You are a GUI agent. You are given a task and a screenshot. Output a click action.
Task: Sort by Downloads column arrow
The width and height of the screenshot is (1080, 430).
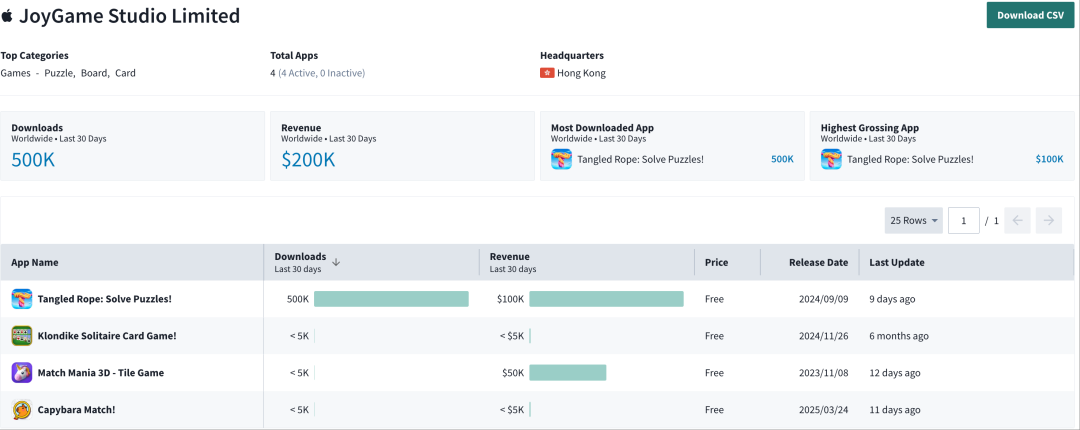336,262
